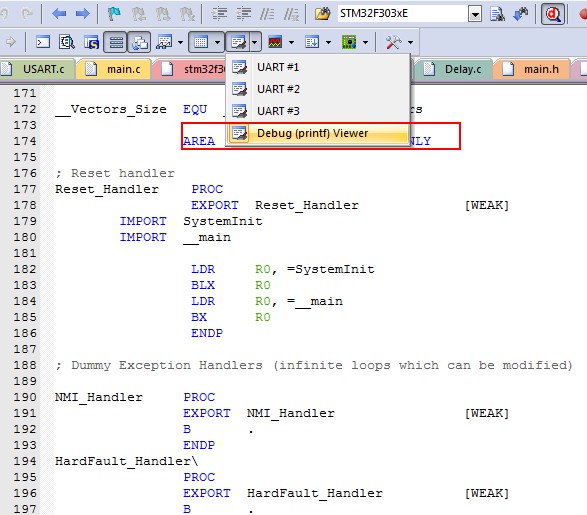Screen dimensions: 587x515
Task: Uncomment the selected lines
Action: [x=291, y=14]
